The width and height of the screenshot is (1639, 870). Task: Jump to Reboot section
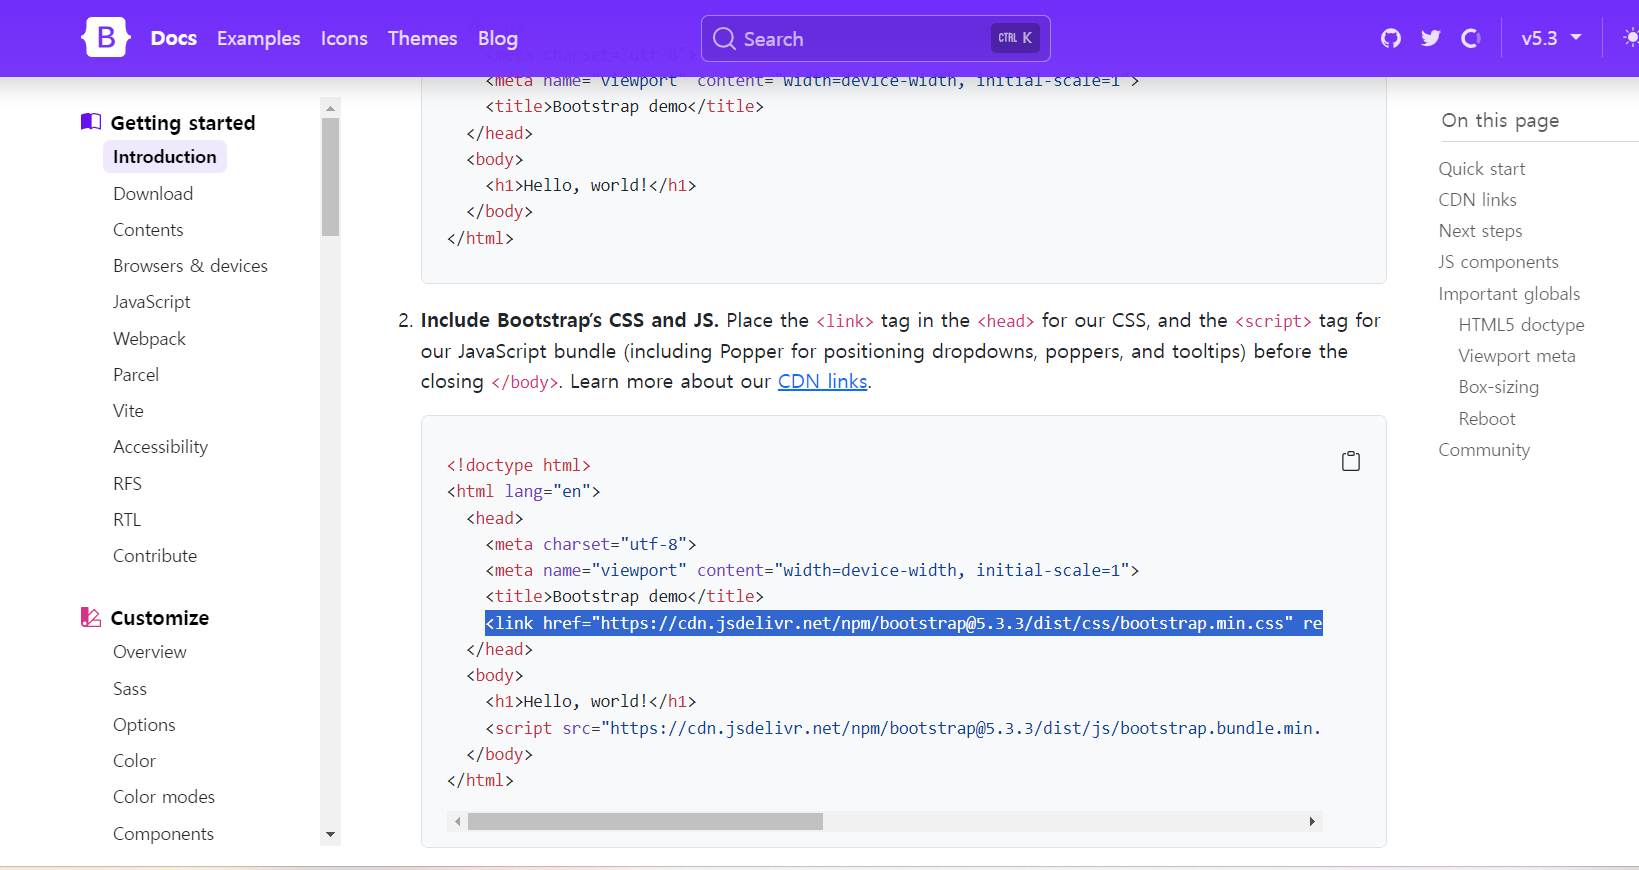1487,419
